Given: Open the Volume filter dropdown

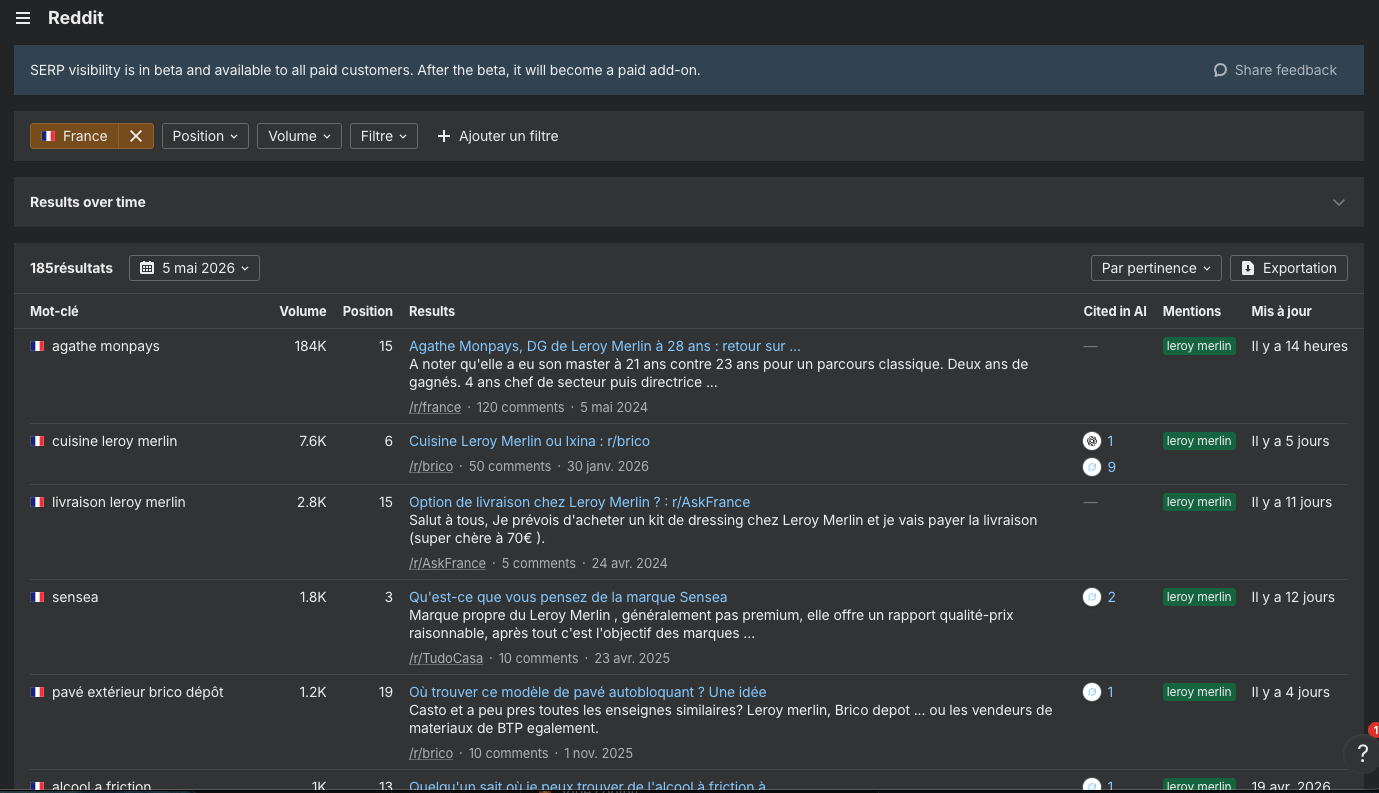Looking at the screenshot, I should point(299,136).
